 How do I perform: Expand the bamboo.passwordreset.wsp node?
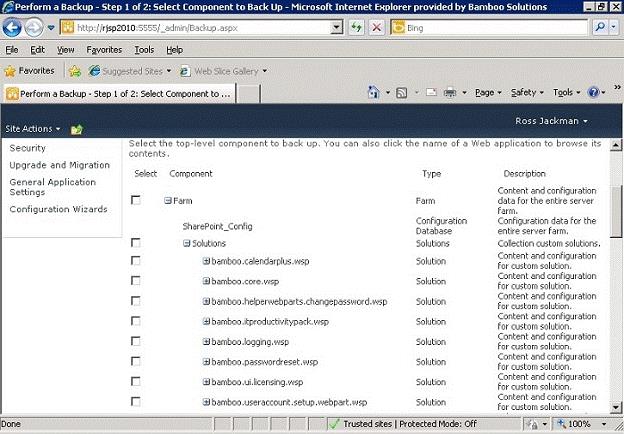click(206, 362)
